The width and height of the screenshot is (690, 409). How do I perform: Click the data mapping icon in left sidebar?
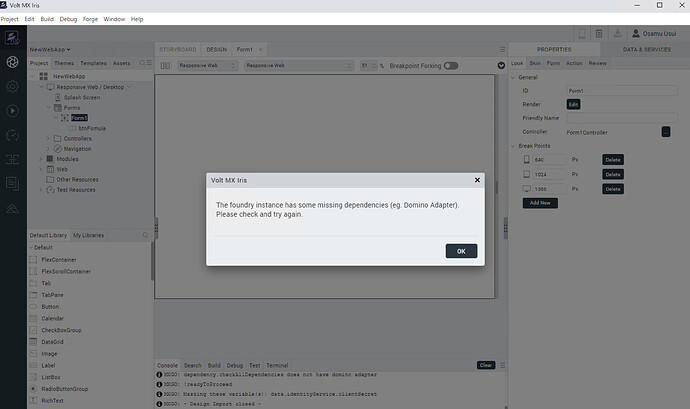click(x=12, y=159)
